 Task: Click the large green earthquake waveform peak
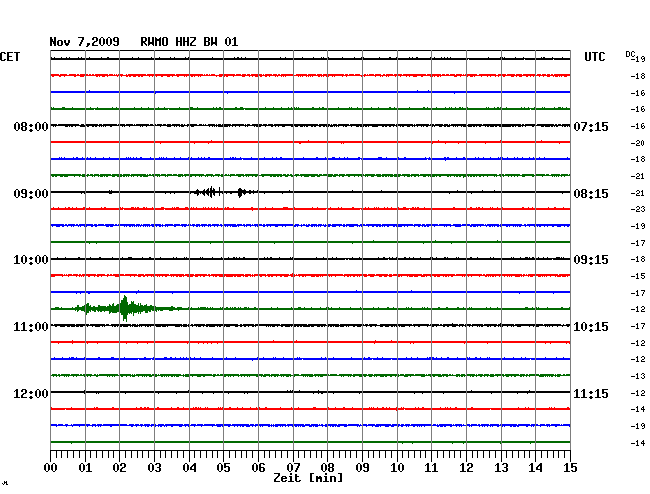(125, 308)
